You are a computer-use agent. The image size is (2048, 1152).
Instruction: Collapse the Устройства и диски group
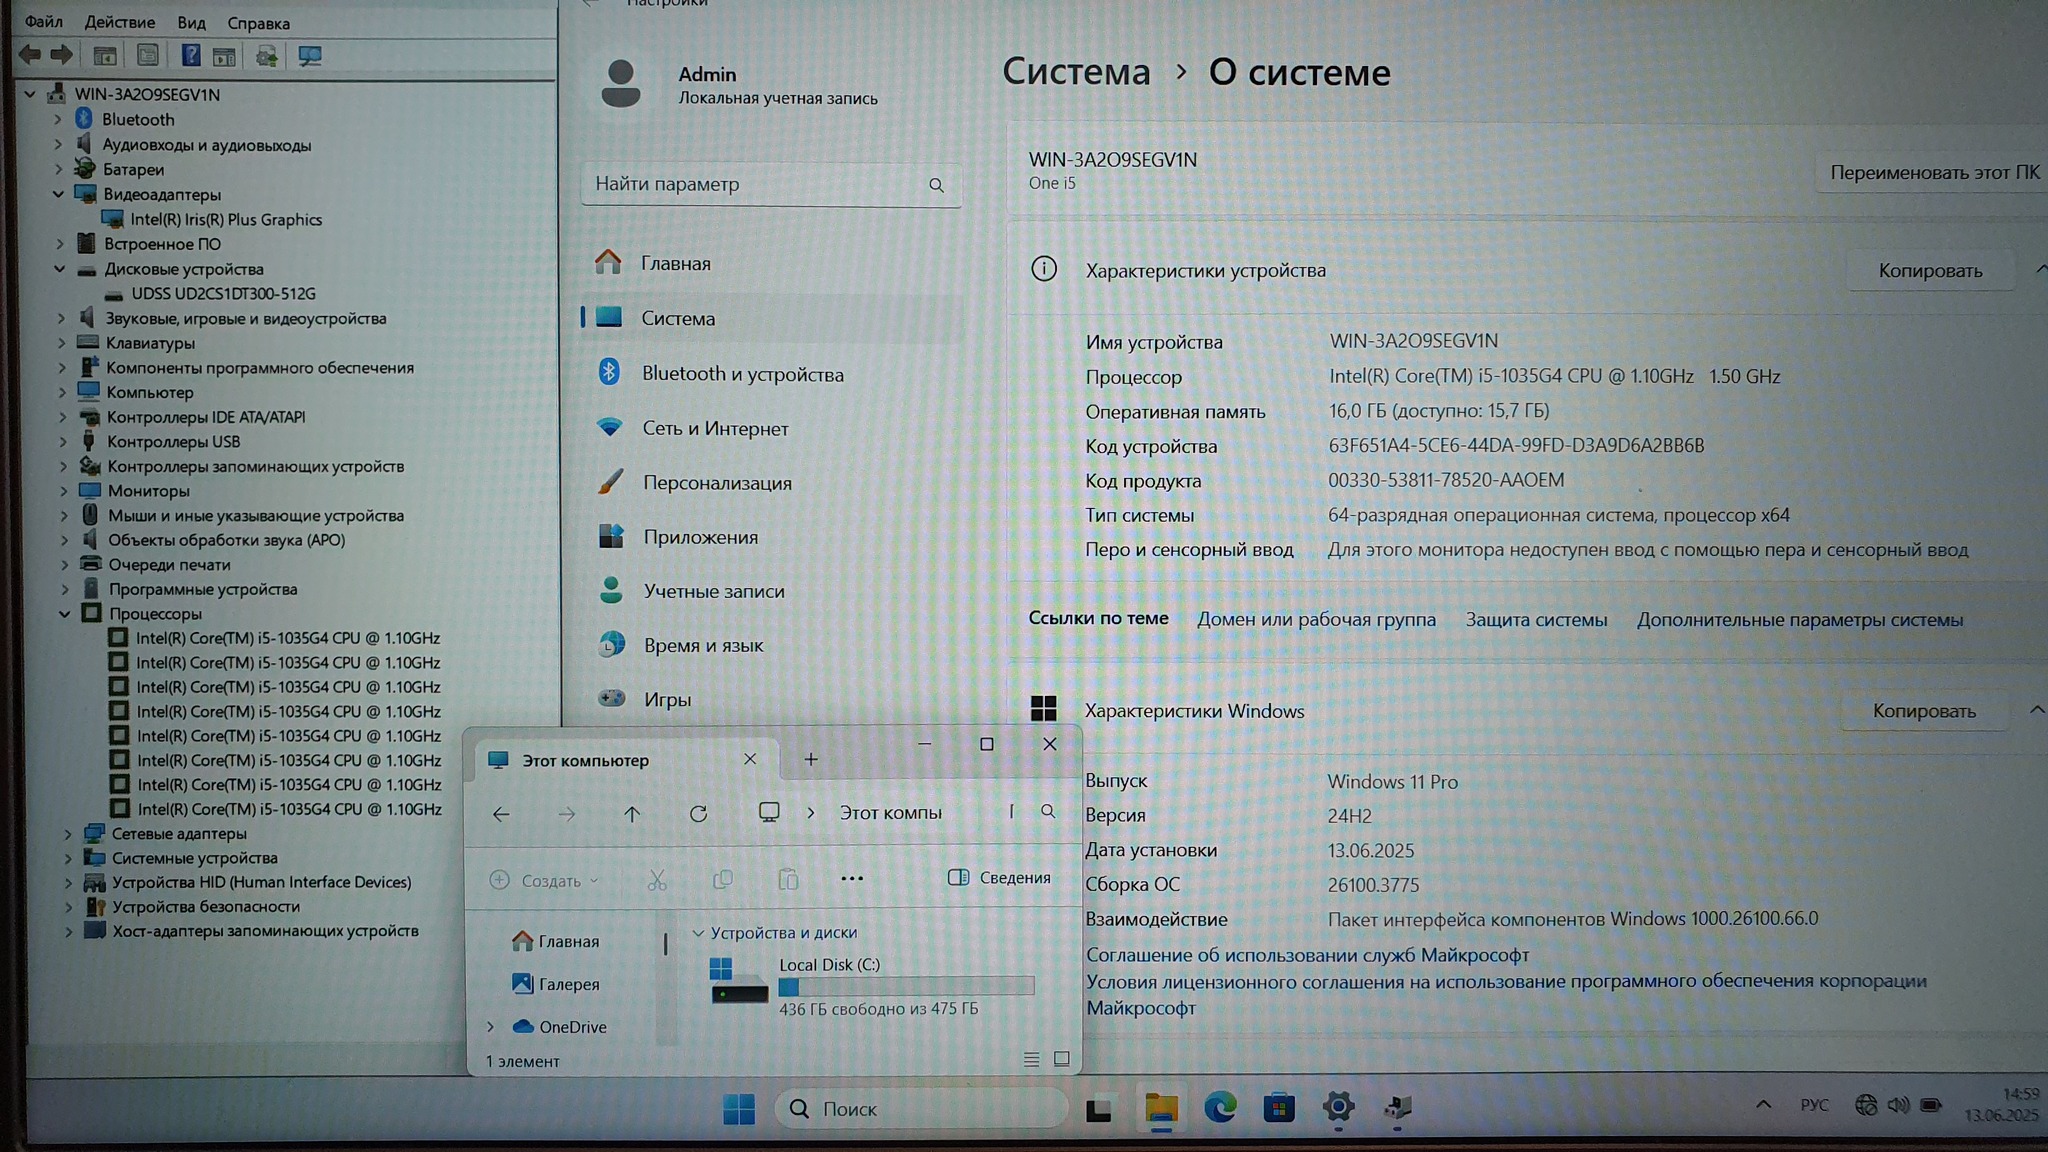click(698, 933)
